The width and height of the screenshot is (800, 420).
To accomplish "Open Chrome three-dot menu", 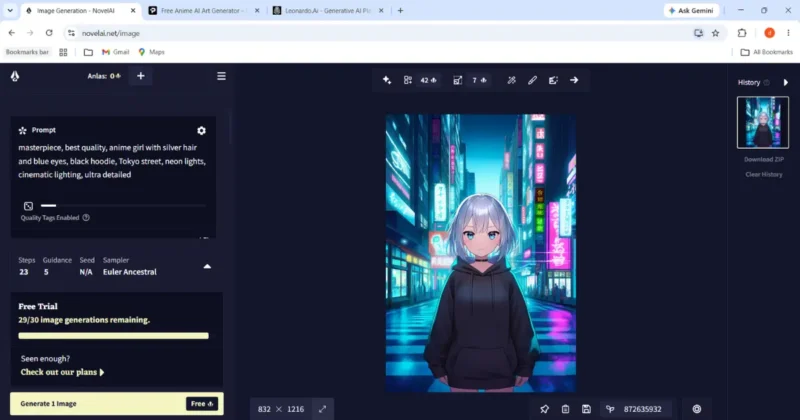I will 788,33.
